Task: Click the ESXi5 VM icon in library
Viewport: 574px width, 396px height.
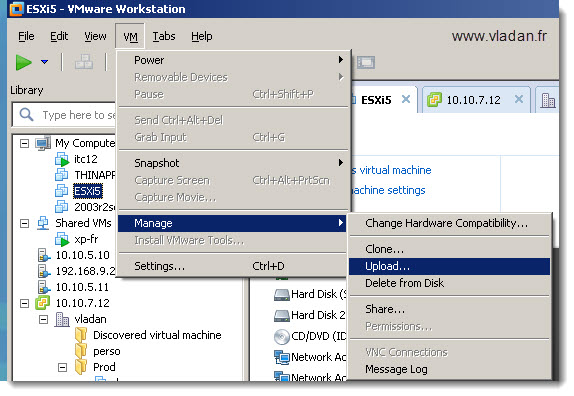Action: (62, 191)
